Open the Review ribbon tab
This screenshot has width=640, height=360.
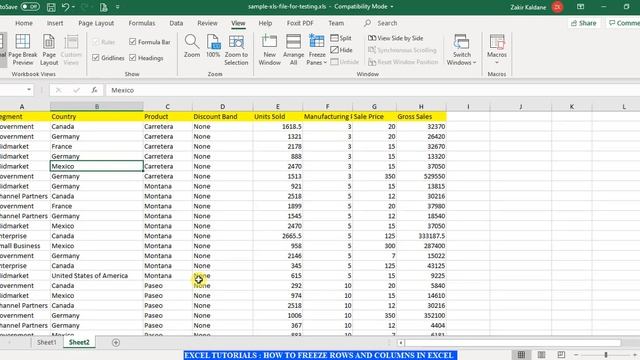(x=207, y=23)
